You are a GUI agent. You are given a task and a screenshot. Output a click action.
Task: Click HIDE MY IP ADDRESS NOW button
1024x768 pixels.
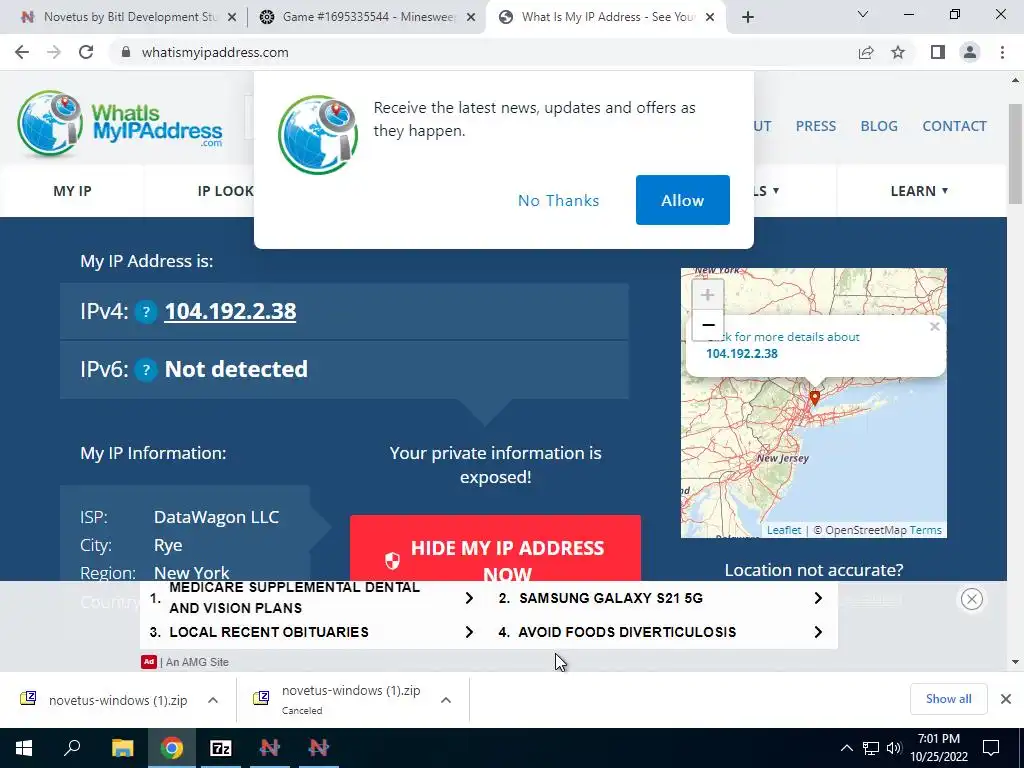[495, 548]
